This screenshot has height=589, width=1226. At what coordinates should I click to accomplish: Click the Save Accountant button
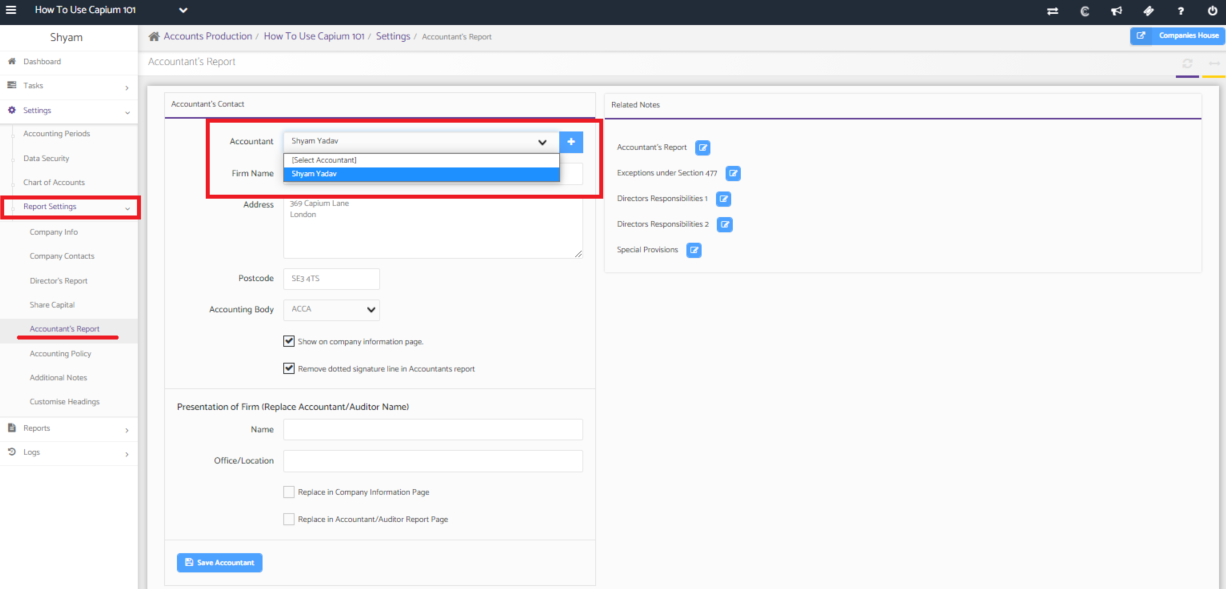tap(219, 562)
